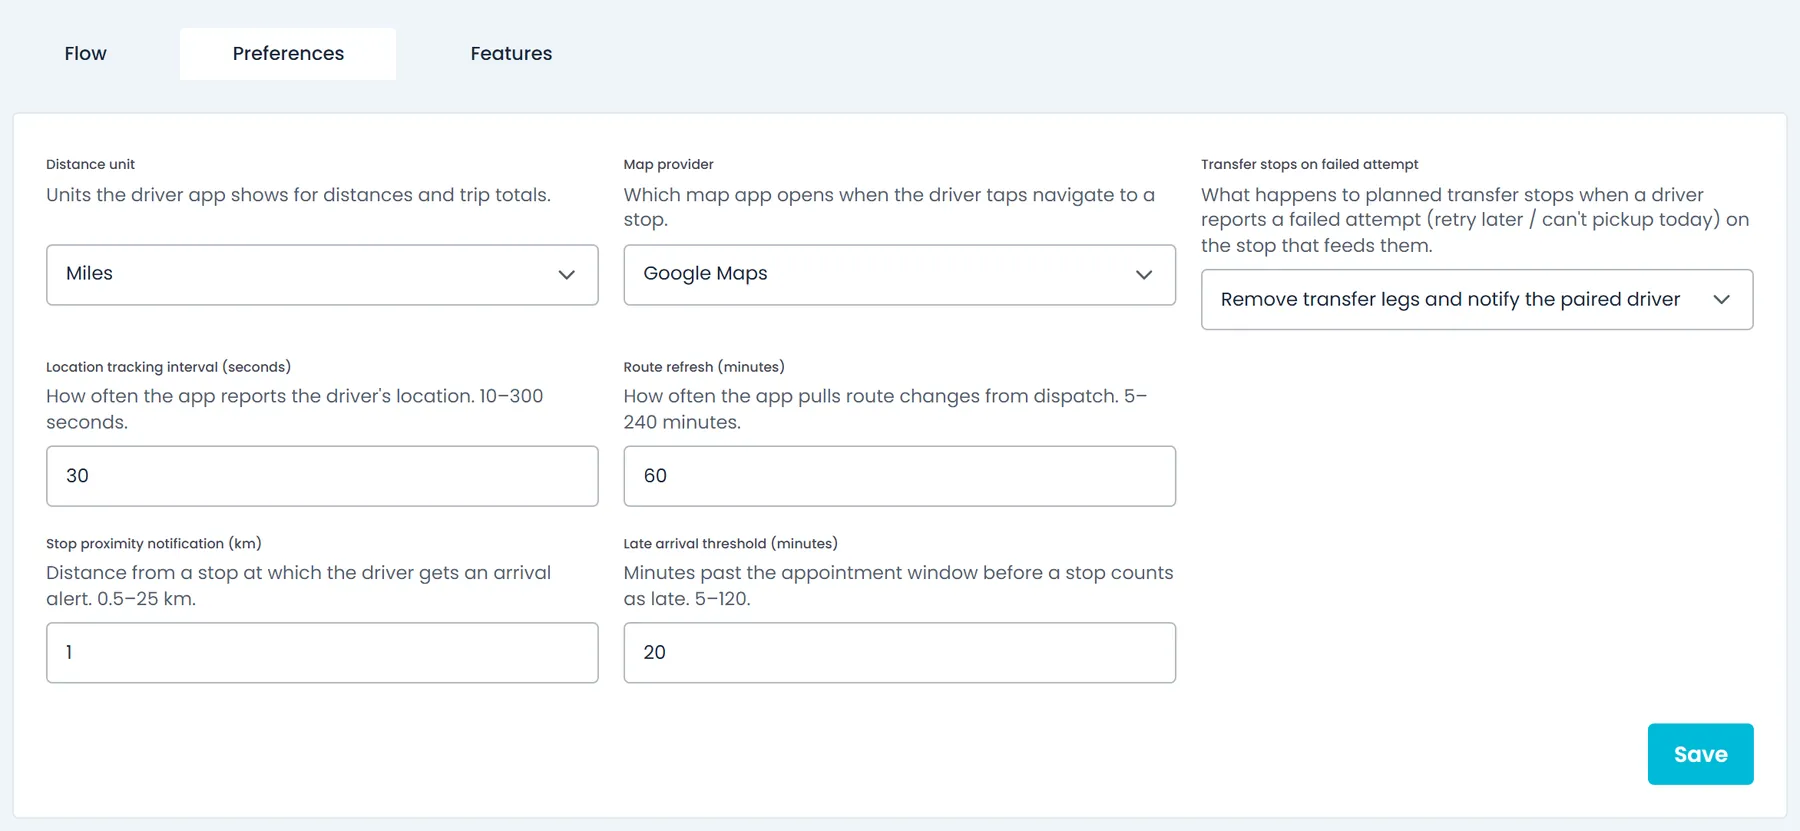Open the Transfer stops on failed attempt dropdown
The image size is (1800, 831).
(1477, 300)
